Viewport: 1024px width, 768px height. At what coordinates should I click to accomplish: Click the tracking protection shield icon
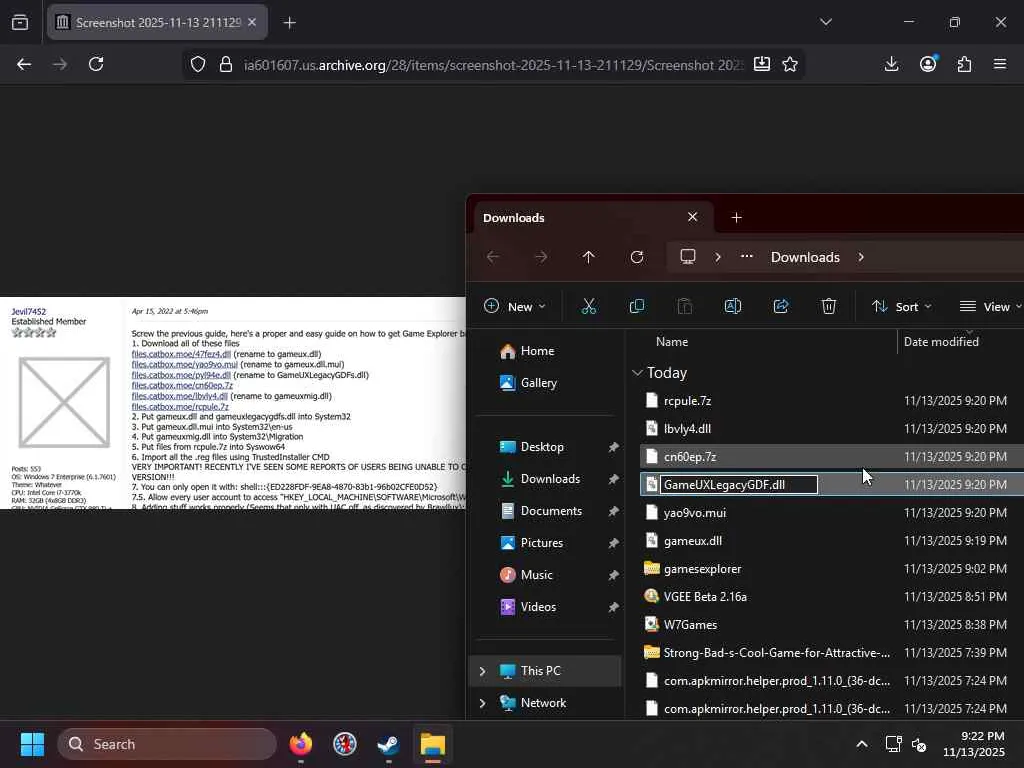[x=198, y=64]
